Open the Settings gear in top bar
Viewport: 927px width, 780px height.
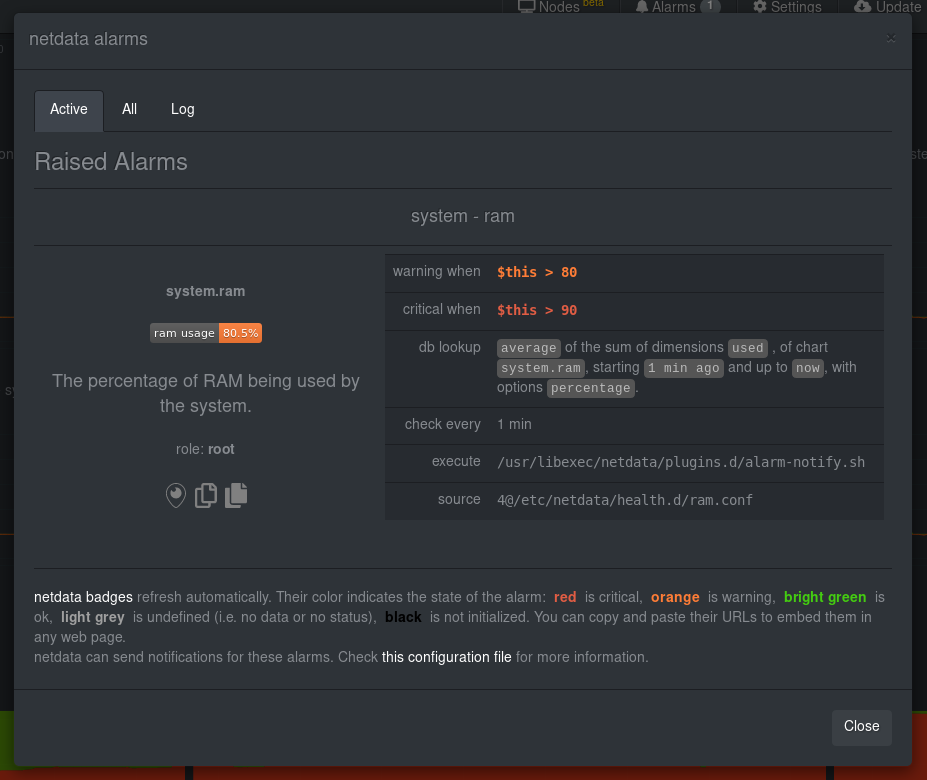point(760,7)
